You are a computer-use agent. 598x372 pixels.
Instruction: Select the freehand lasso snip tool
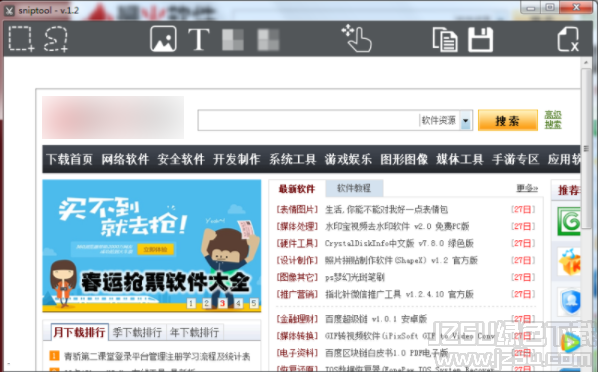pos(56,39)
